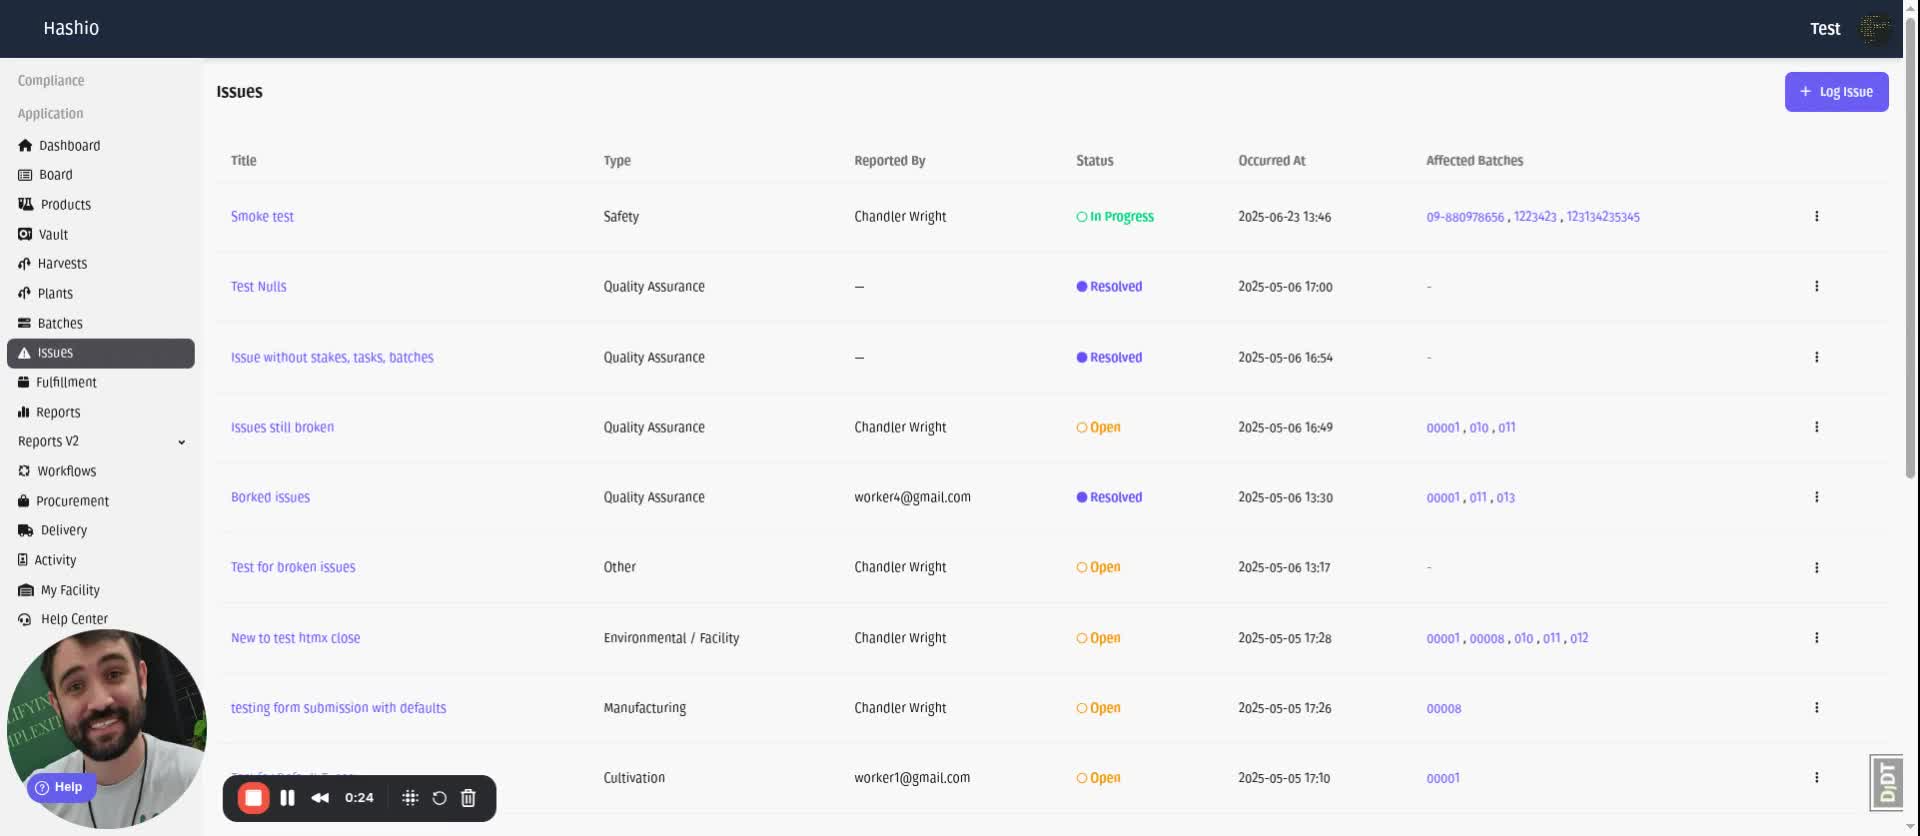Viewport: 1920px width, 836px height.
Task: Rewind the recording
Action: coord(320,798)
